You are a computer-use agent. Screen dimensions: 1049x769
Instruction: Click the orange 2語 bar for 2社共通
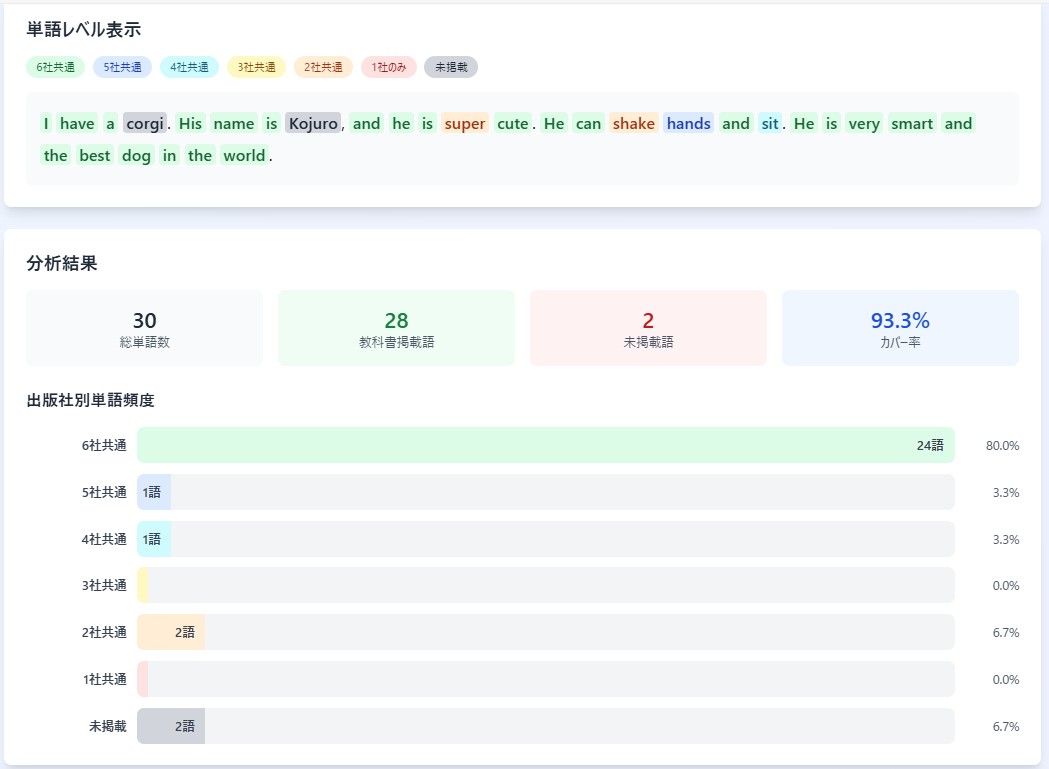coord(171,633)
